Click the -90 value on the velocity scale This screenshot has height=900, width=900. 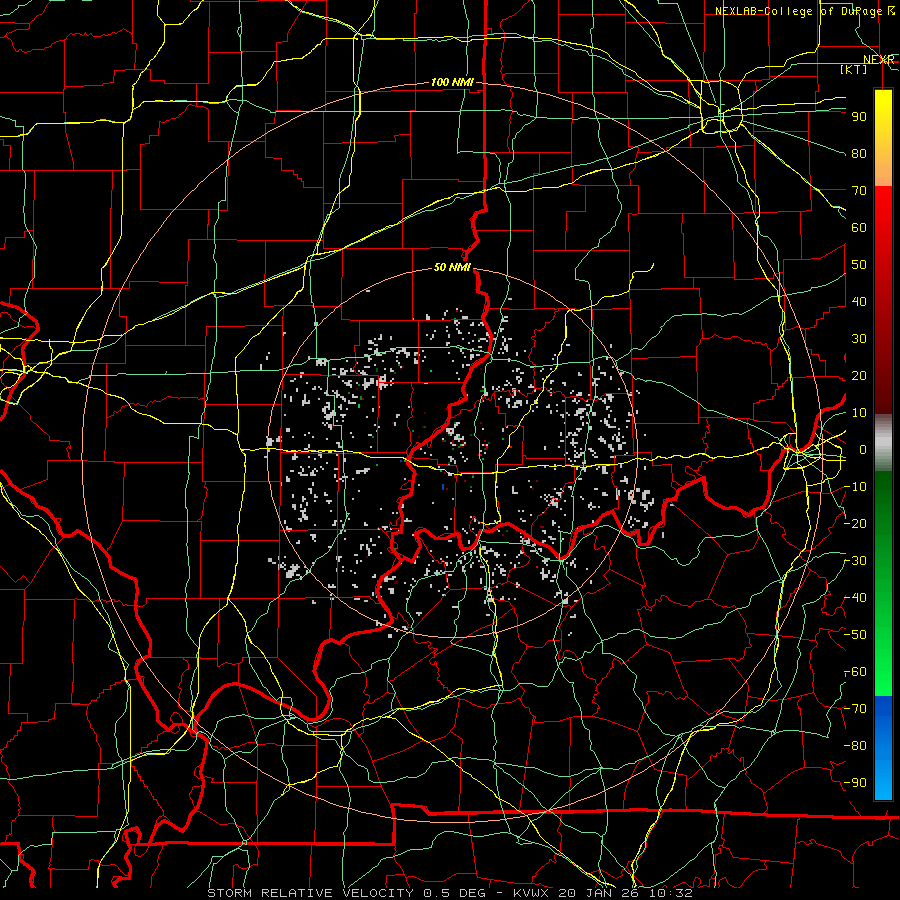856,783
